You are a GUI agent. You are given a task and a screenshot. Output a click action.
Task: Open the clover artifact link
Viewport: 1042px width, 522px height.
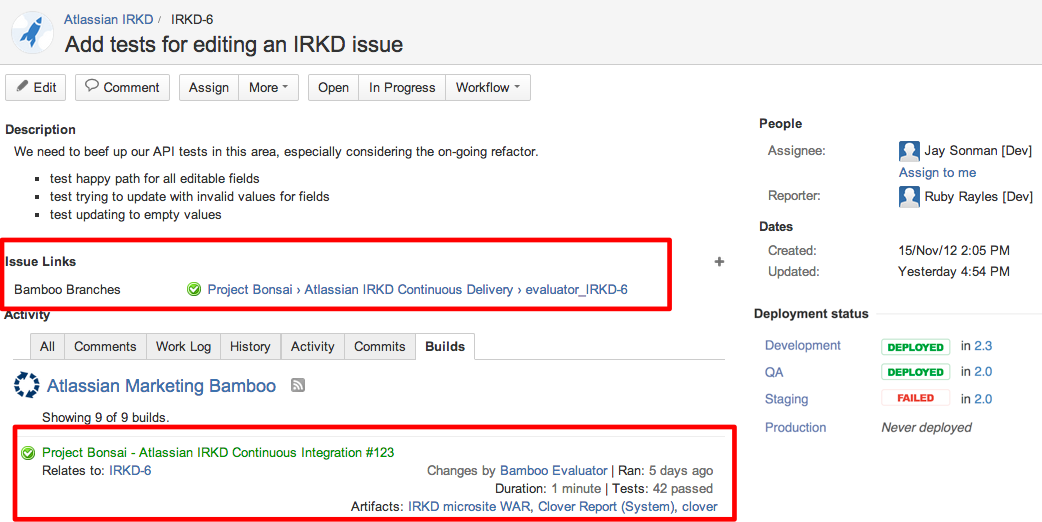point(700,507)
